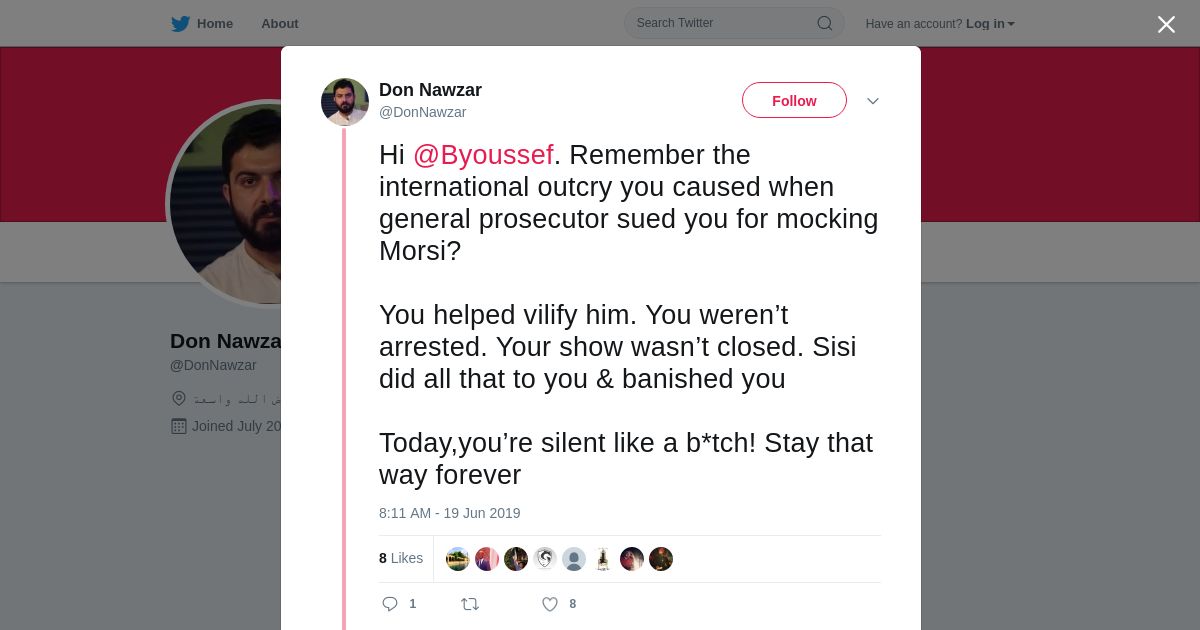
Task: Click the @DonNawzar handle in tweet header
Action: click(422, 112)
